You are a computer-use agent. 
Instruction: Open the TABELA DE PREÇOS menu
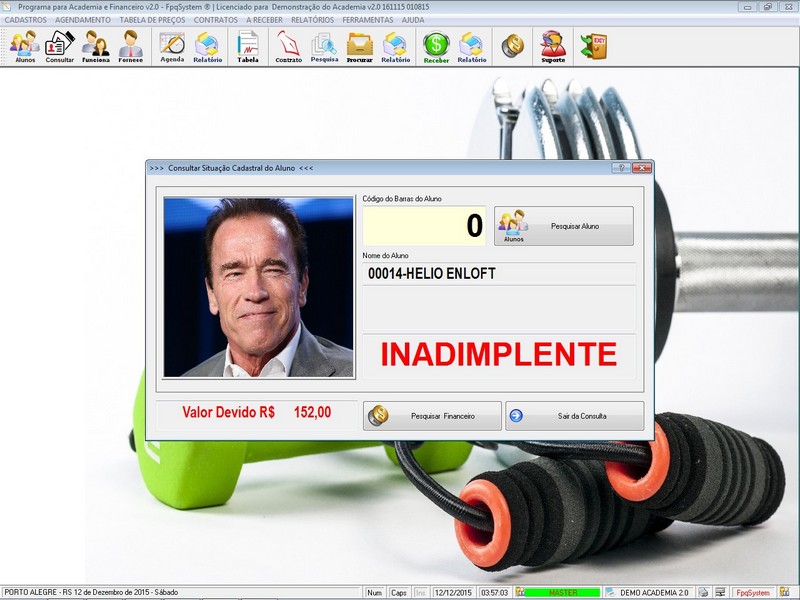[x=152, y=20]
